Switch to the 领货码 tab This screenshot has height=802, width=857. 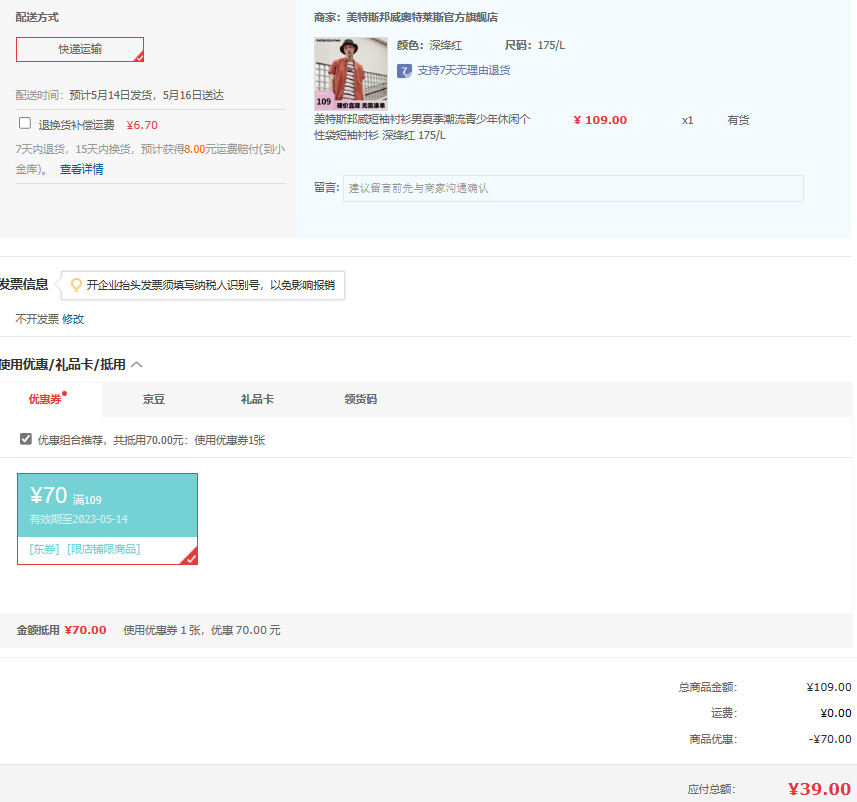(361, 399)
